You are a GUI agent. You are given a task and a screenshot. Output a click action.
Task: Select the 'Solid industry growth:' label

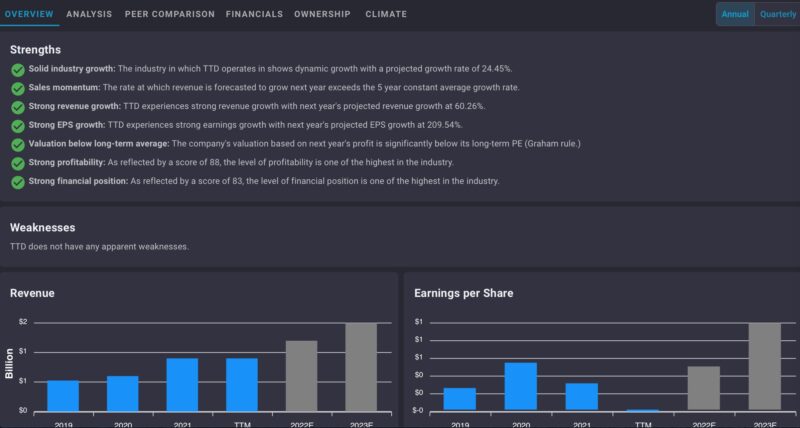[x=72, y=68]
